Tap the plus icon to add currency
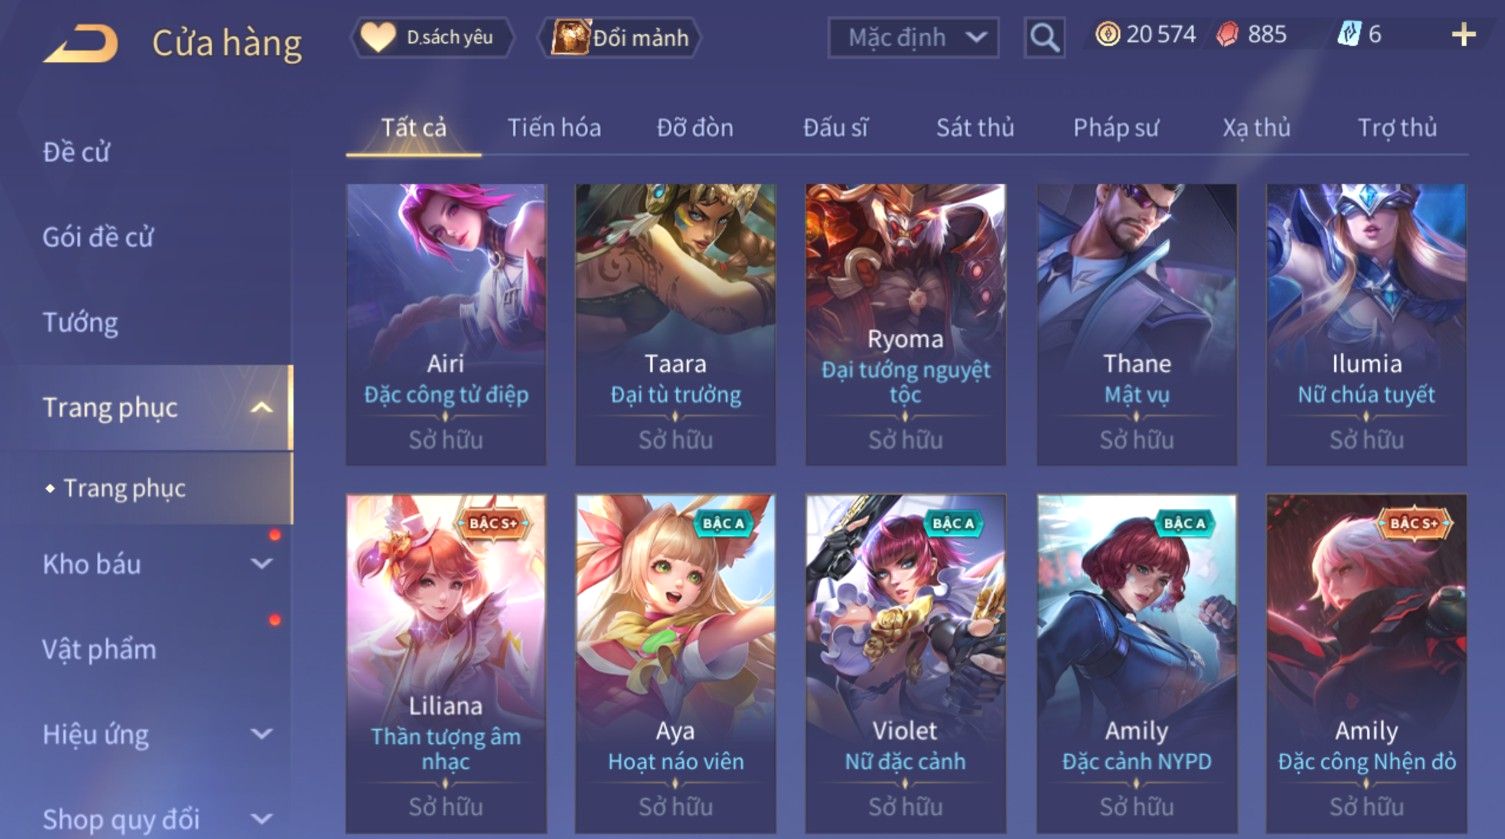The width and height of the screenshot is (1505, 839). (1463, 35)
